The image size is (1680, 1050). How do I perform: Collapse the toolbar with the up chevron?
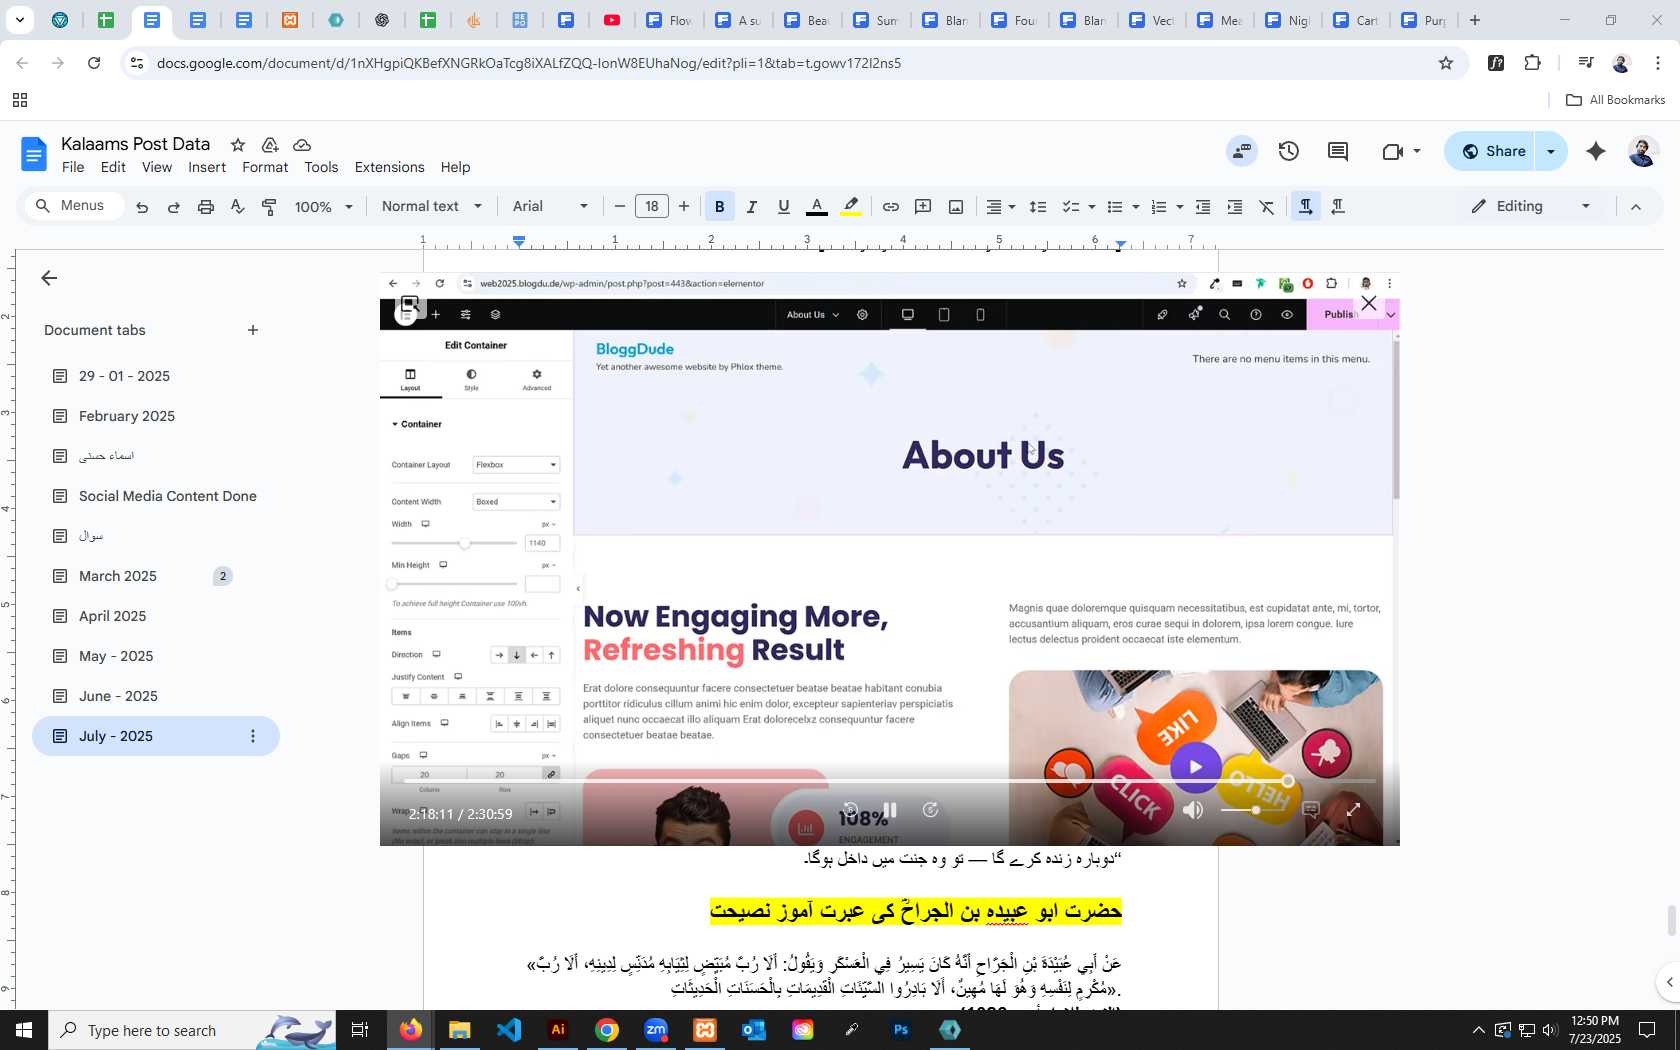pos(1636,207)
